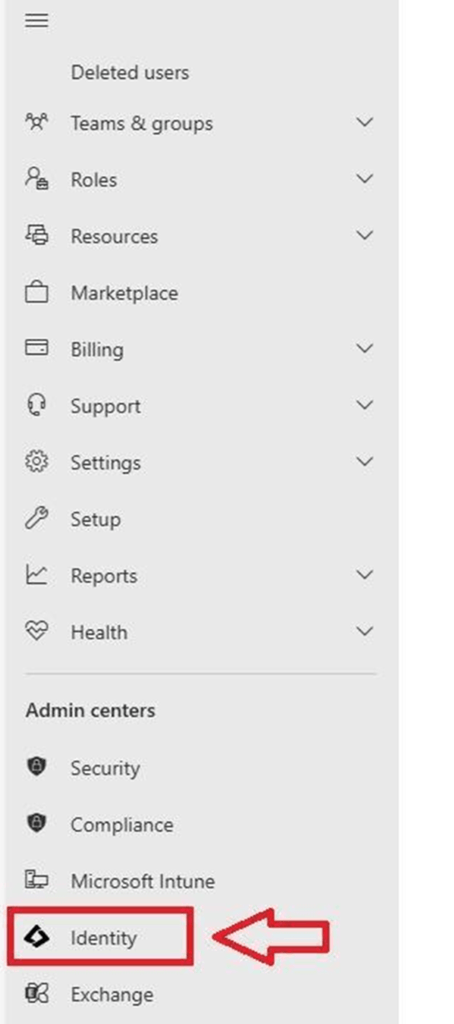Click the Roles person-badge icon
Screen dimensions: 454x1024
(37, 178)
